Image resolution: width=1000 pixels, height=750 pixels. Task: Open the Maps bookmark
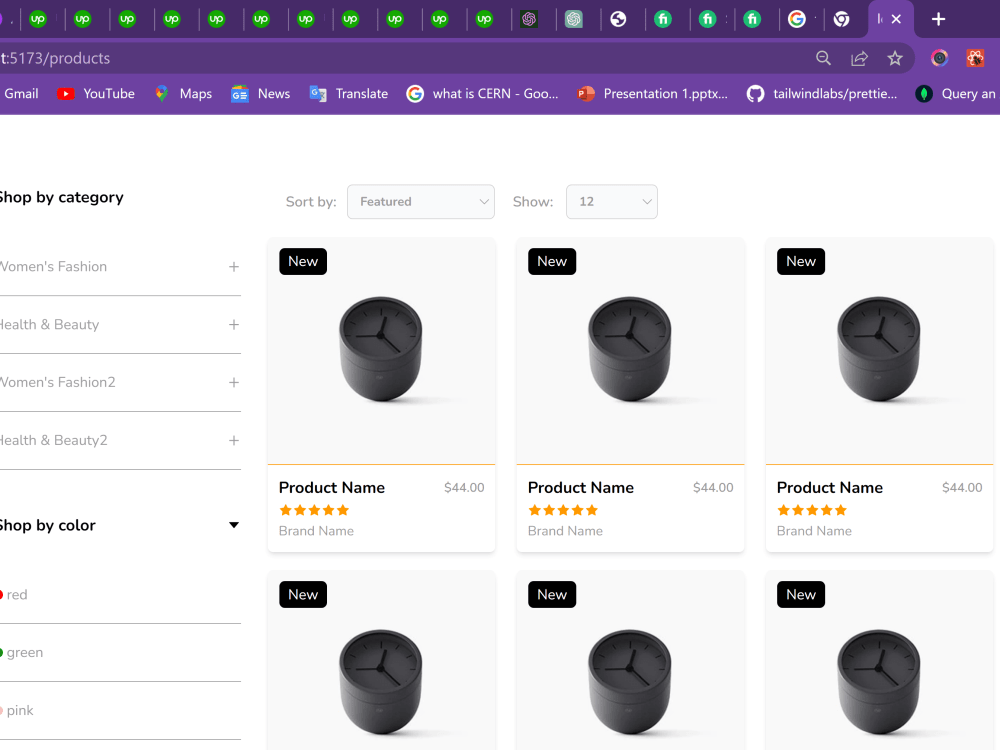click(x=183, y=94)
